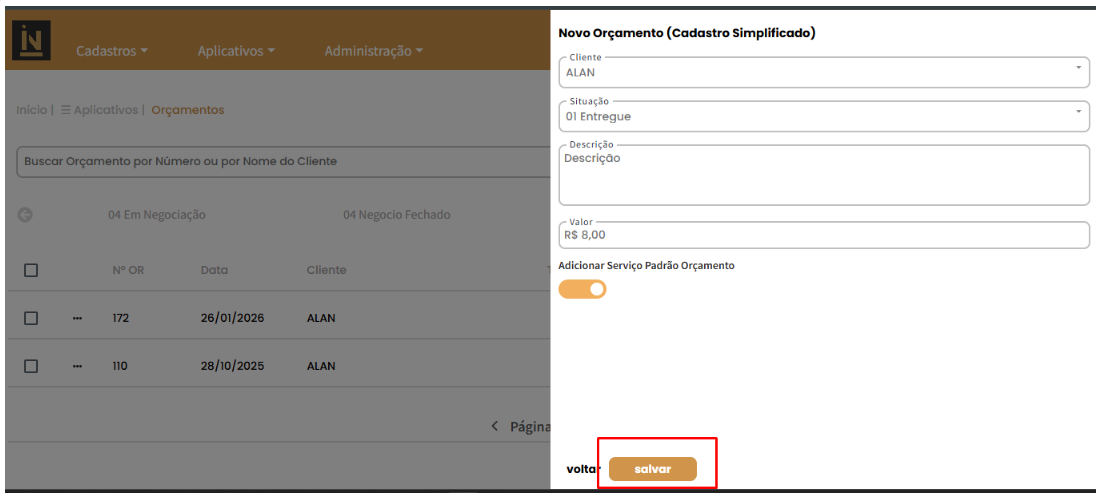
Task: Click into the Valor field
Action: (x=822, y=235)
